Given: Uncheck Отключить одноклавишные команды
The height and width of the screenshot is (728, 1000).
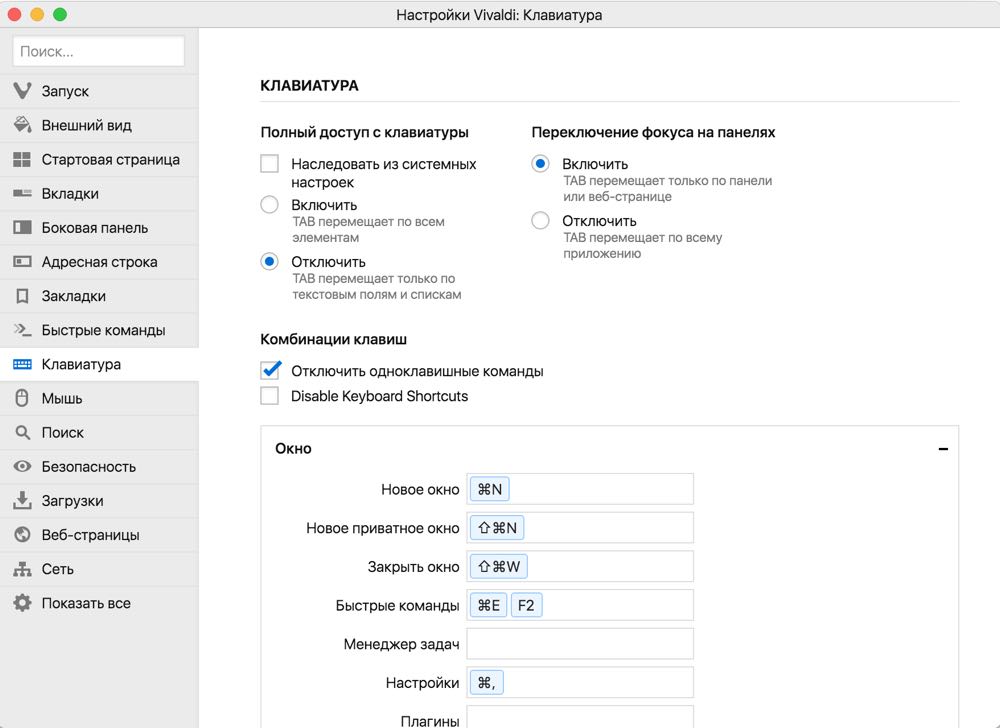Looking at the screenshot, I should 270,370.
